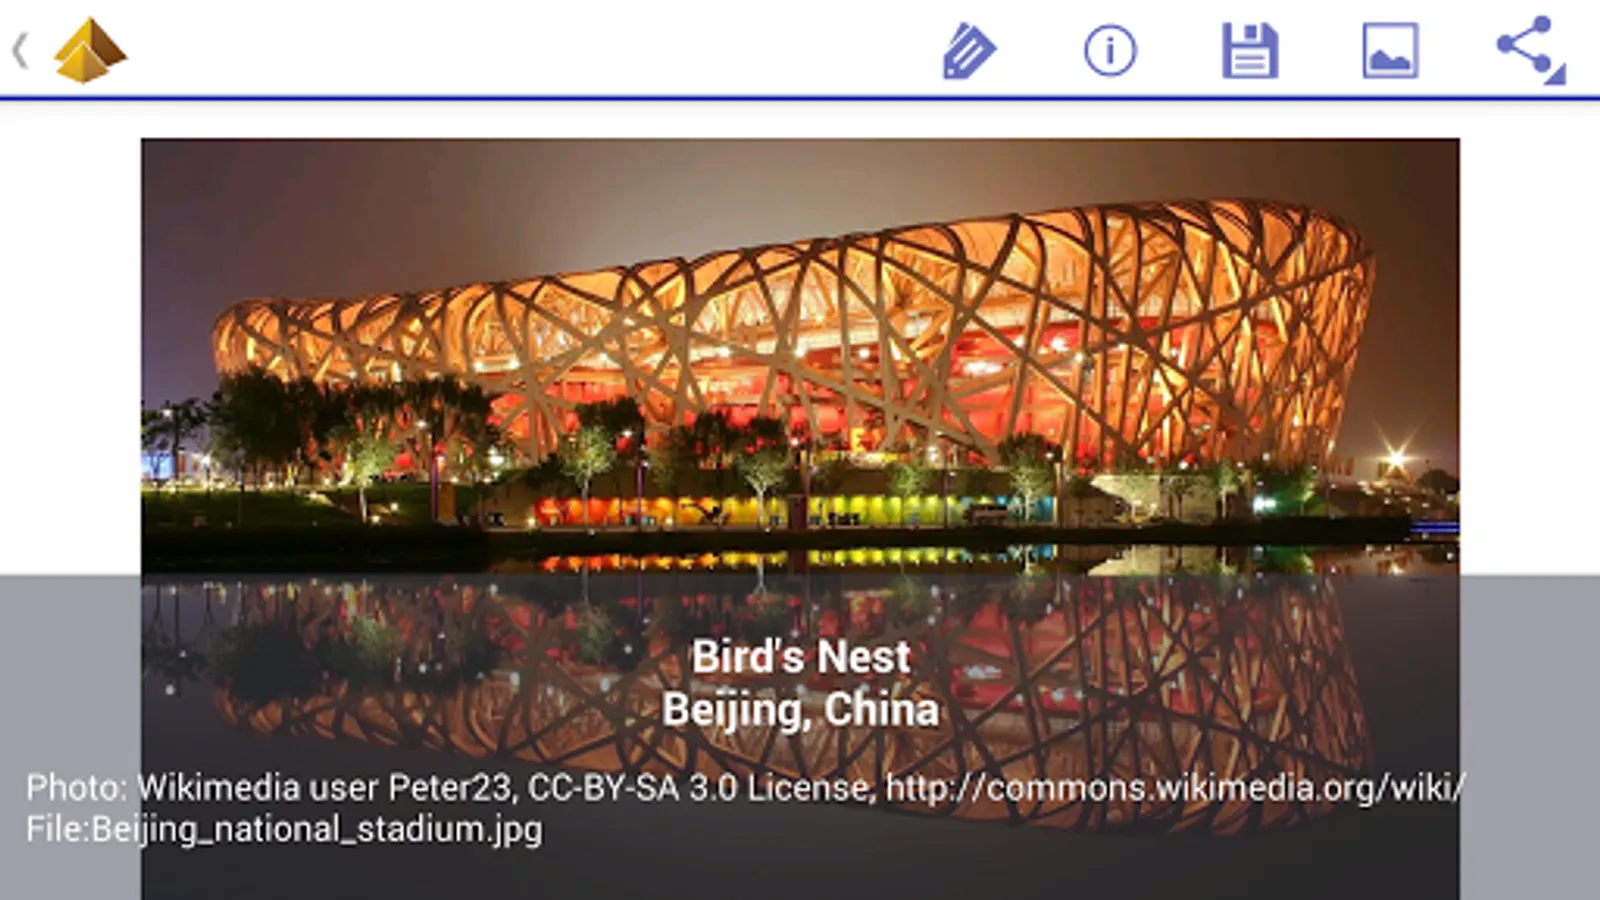Tap the rainbow-colored light strip below the stadium
This screenshot has width=1600, height=900.
pos(795,512)
